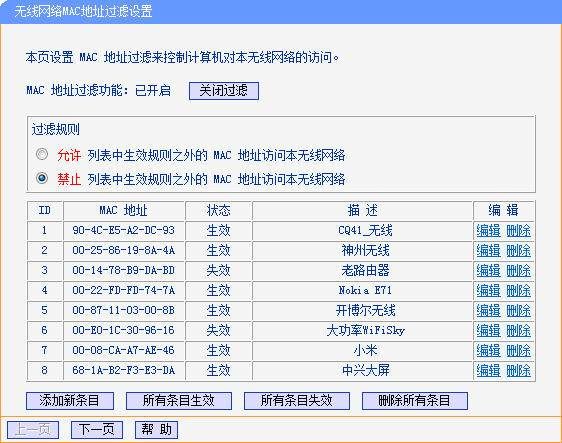Image resolution: width=562 pixels, height=443 pixels.
Task: Edit the 神州无线 entry
Action: pos(488,251)
